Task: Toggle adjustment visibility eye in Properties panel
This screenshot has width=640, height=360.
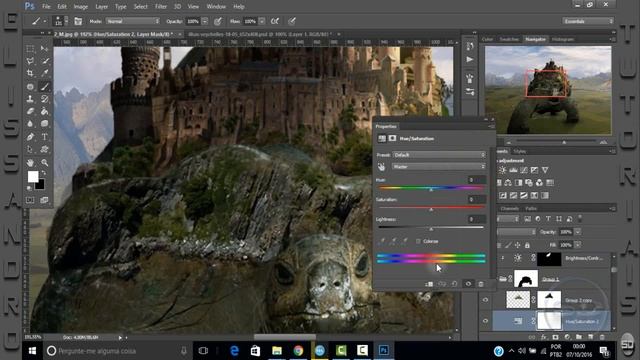Action: click(x=468, y=284)
